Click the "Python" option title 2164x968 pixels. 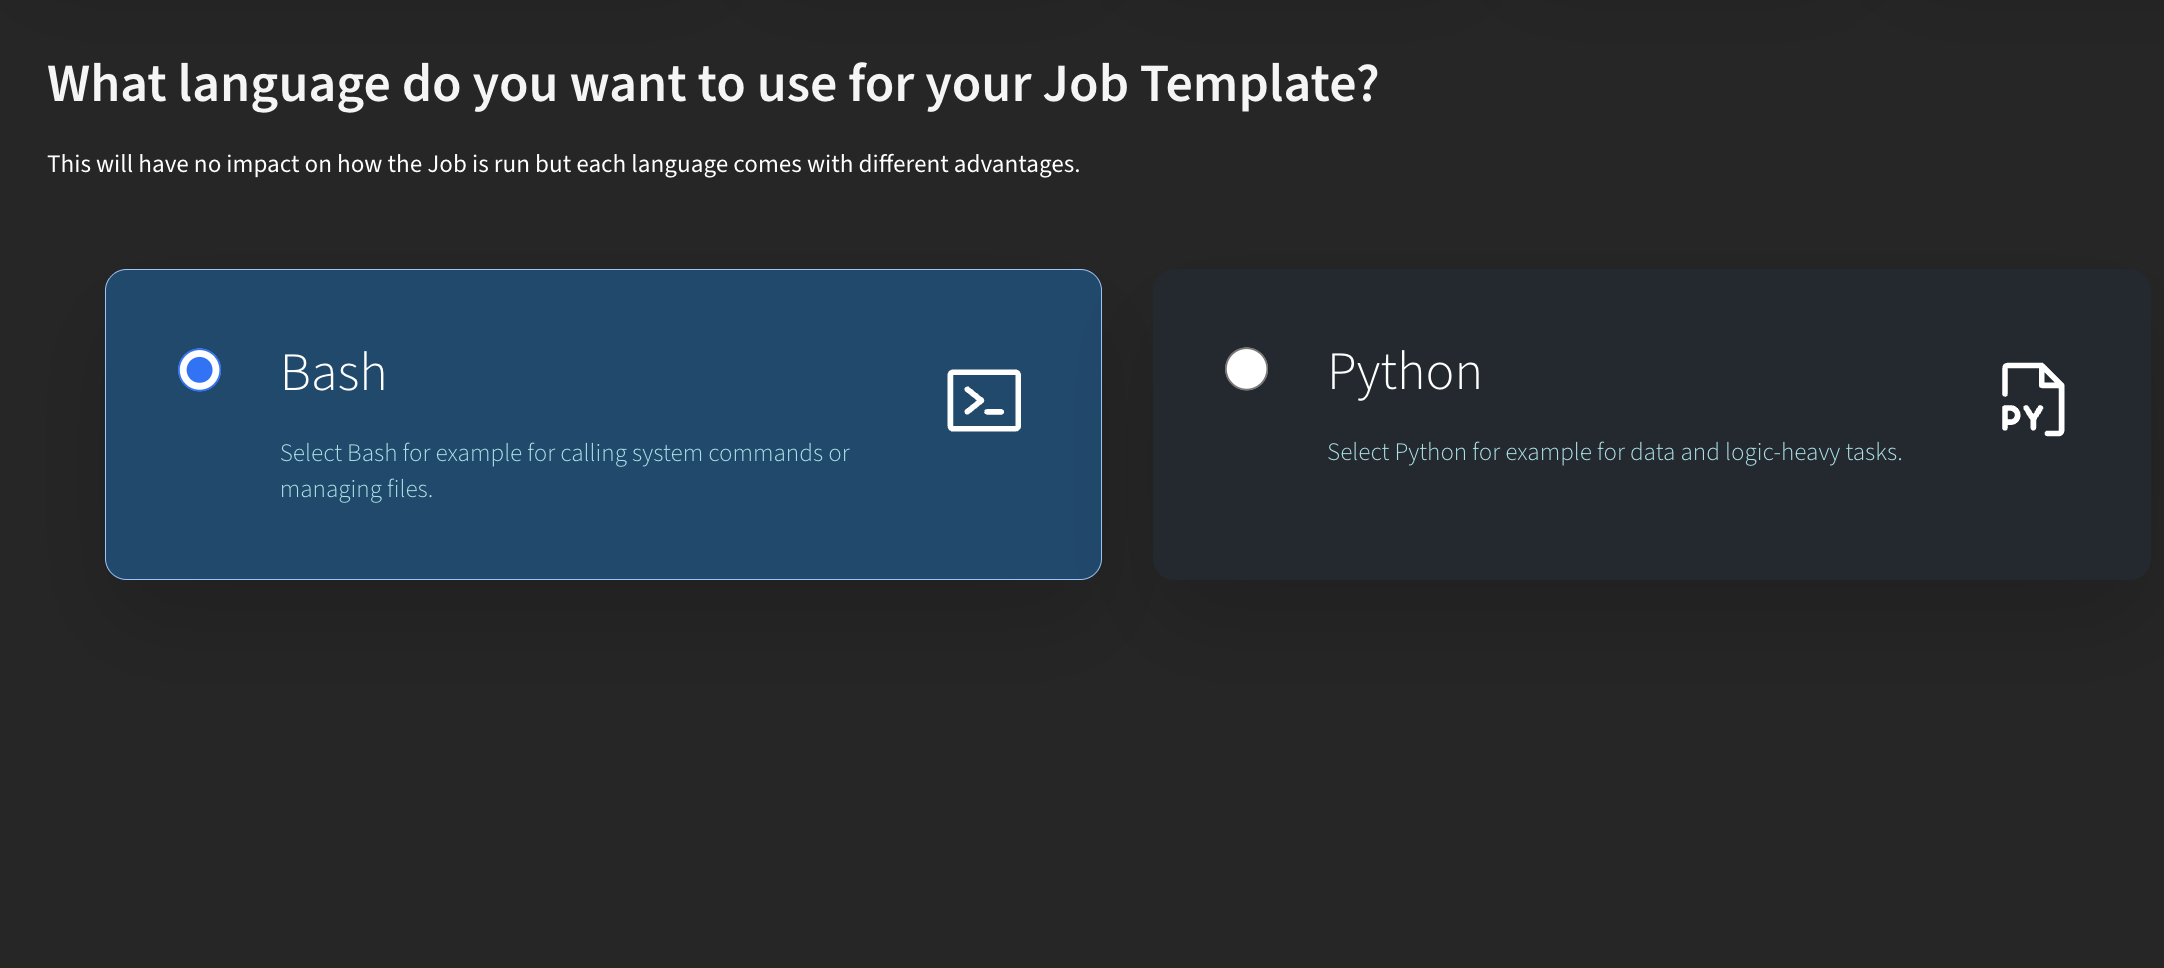tap(1404, 372)
